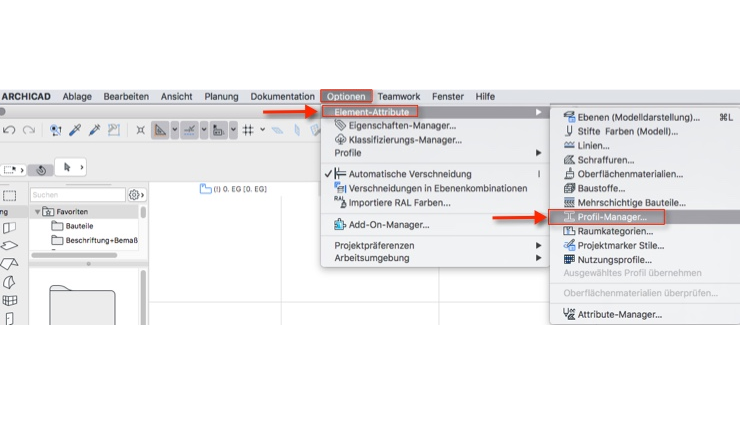
Task: Choose Verschneidungen in Ebenenkombinationen
Action: click(435, 188)
